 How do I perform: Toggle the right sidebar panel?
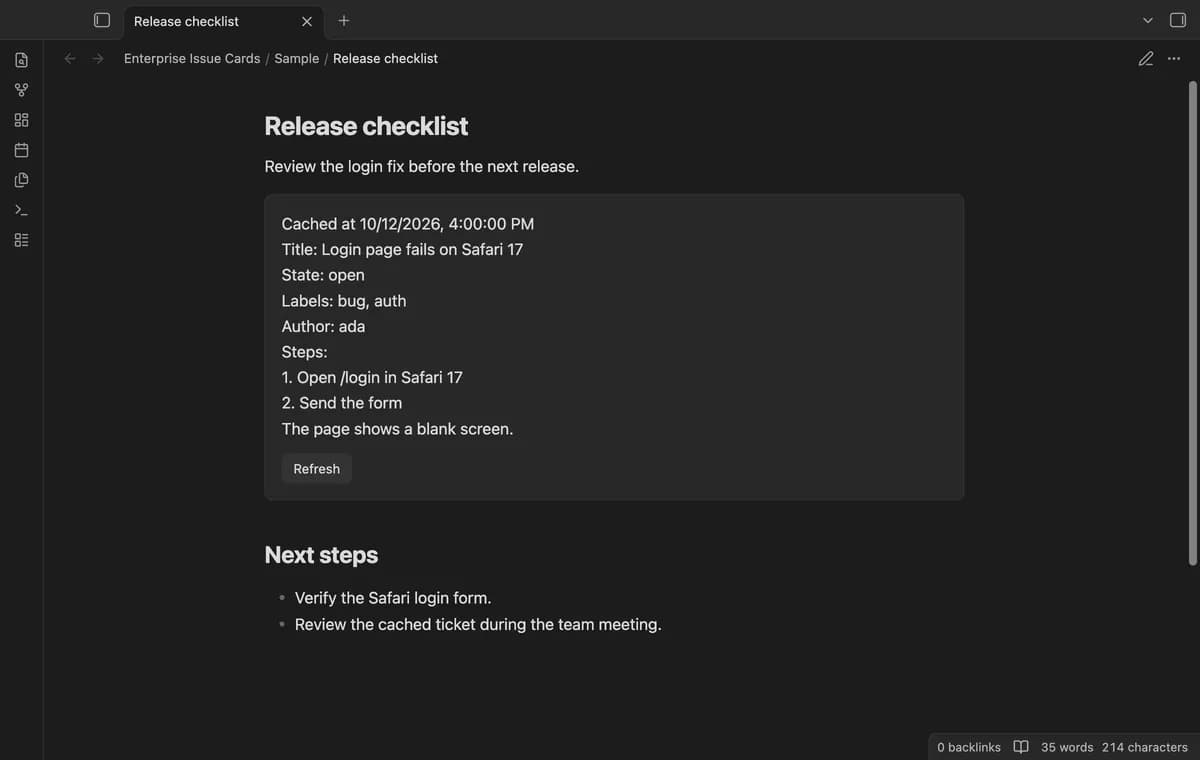coord(1178,20)
